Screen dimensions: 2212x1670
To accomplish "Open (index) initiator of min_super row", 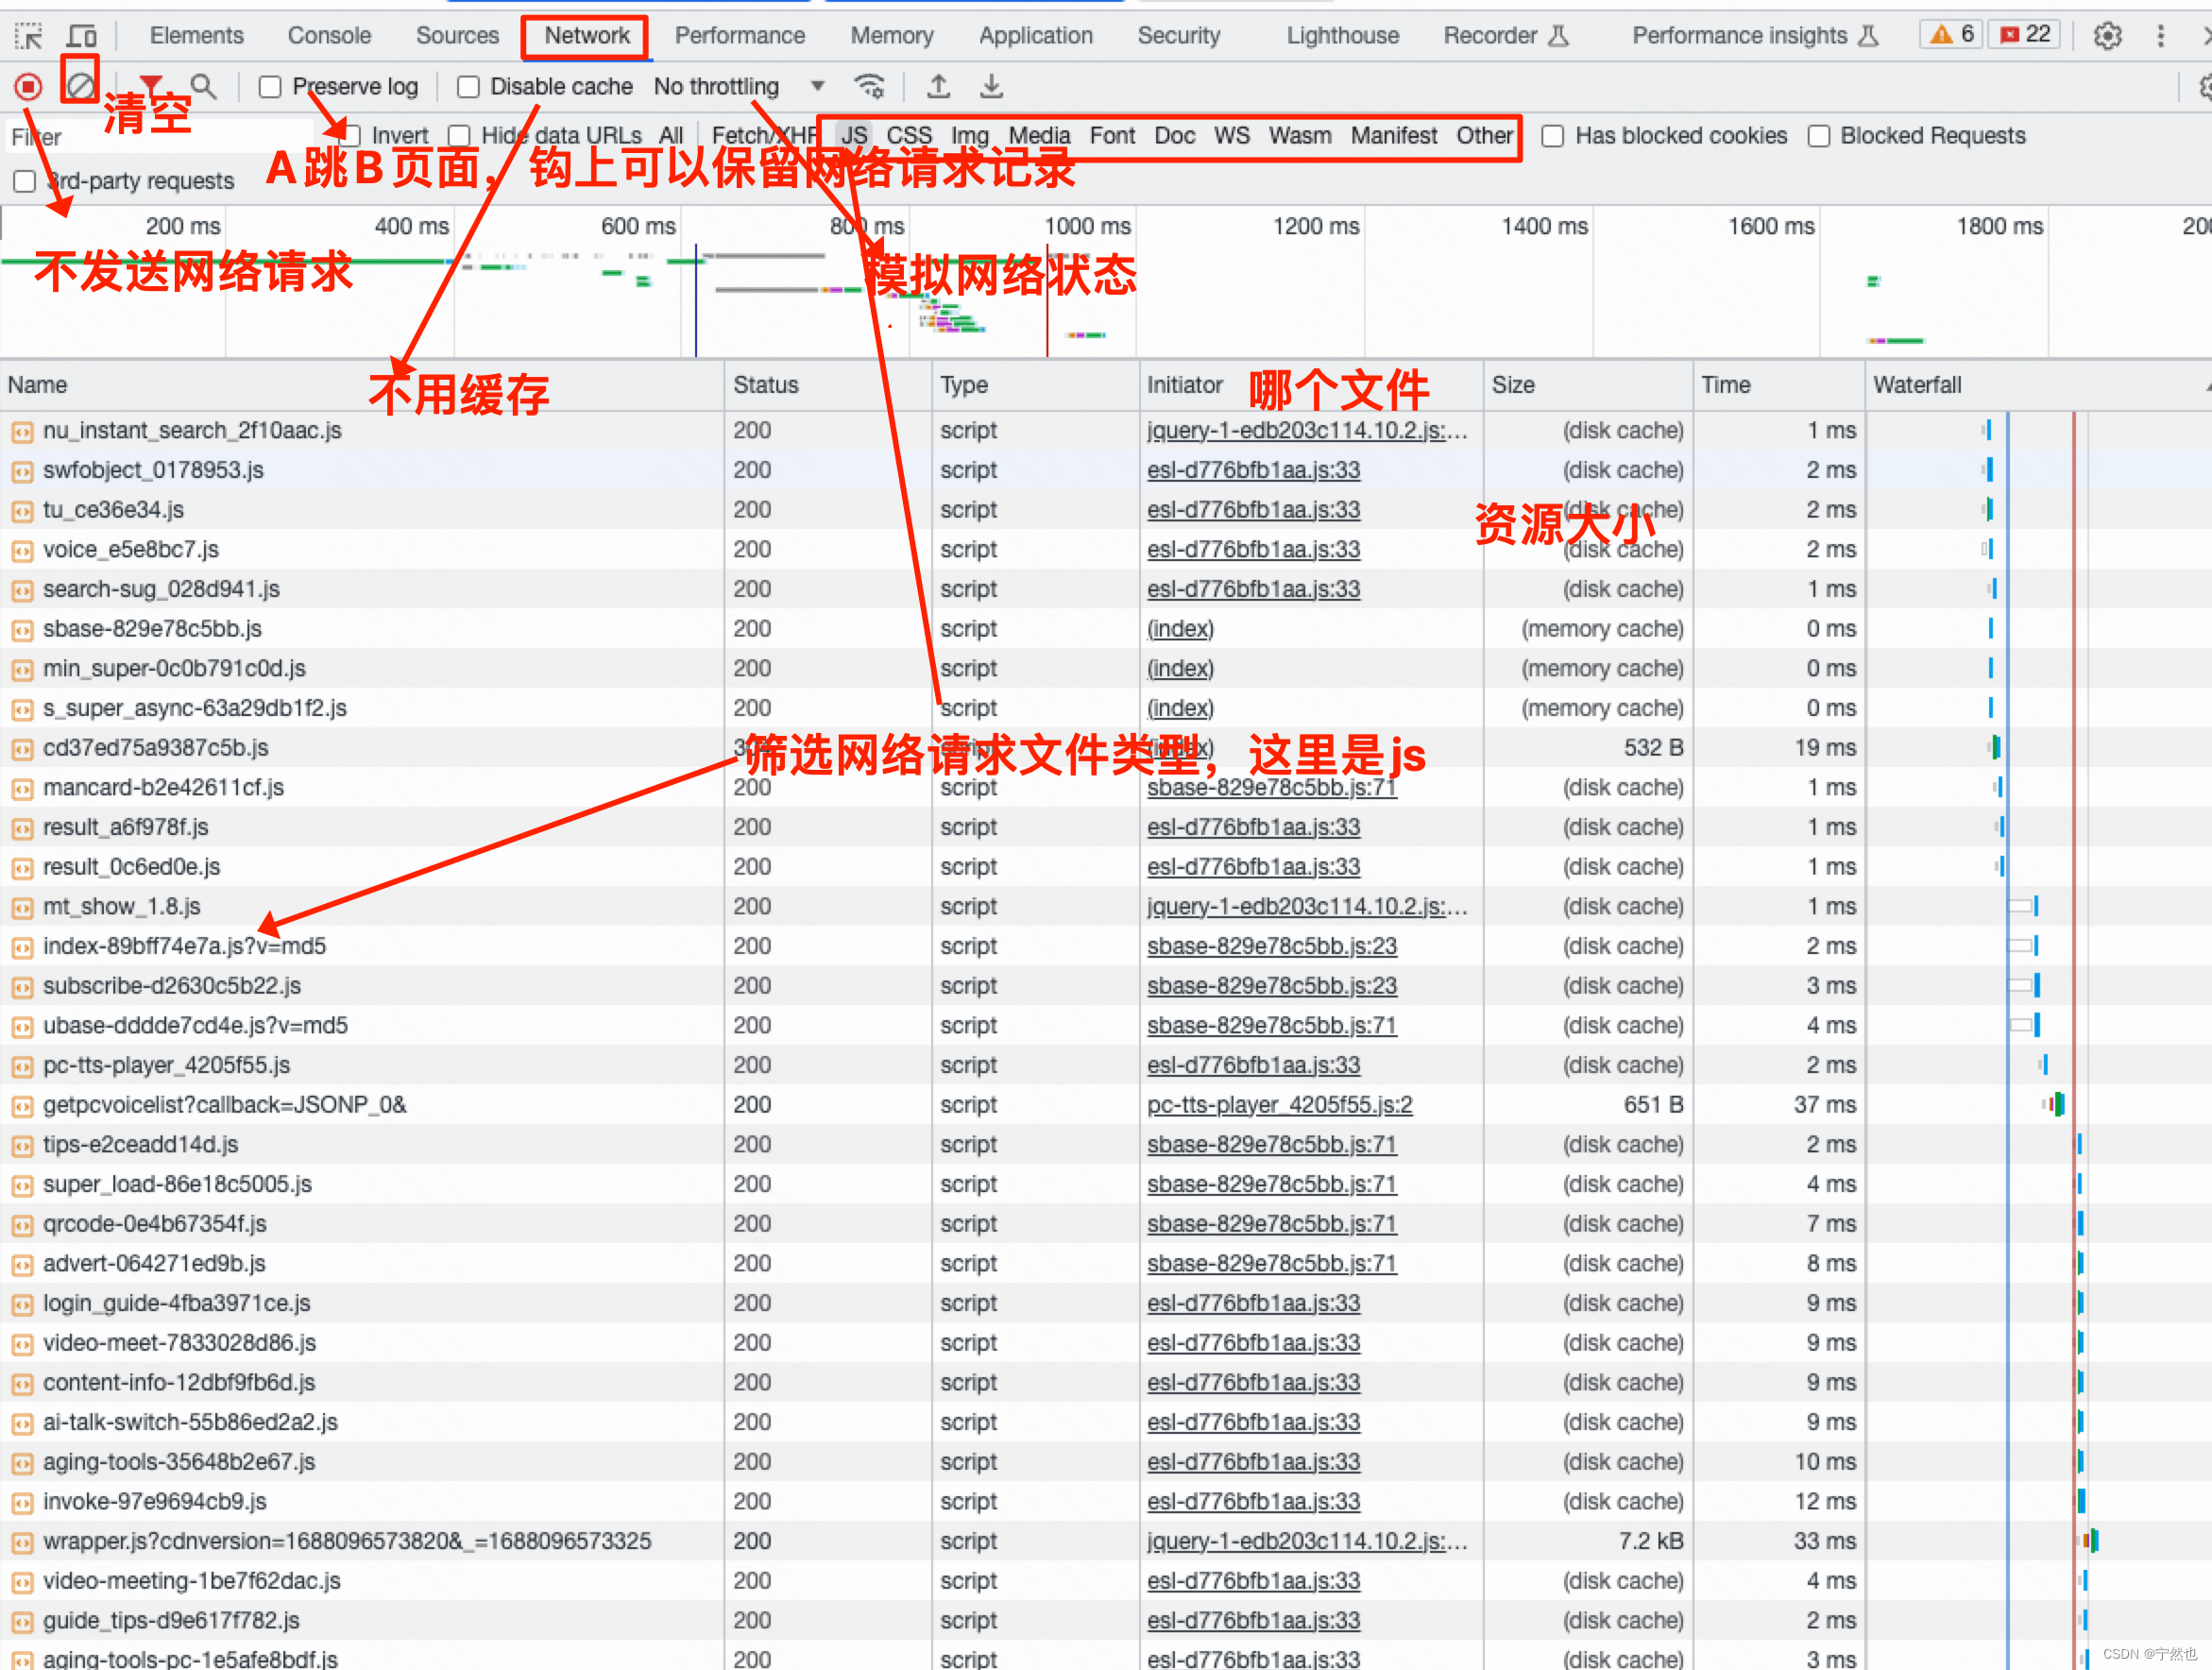I will pos(1180,669).
